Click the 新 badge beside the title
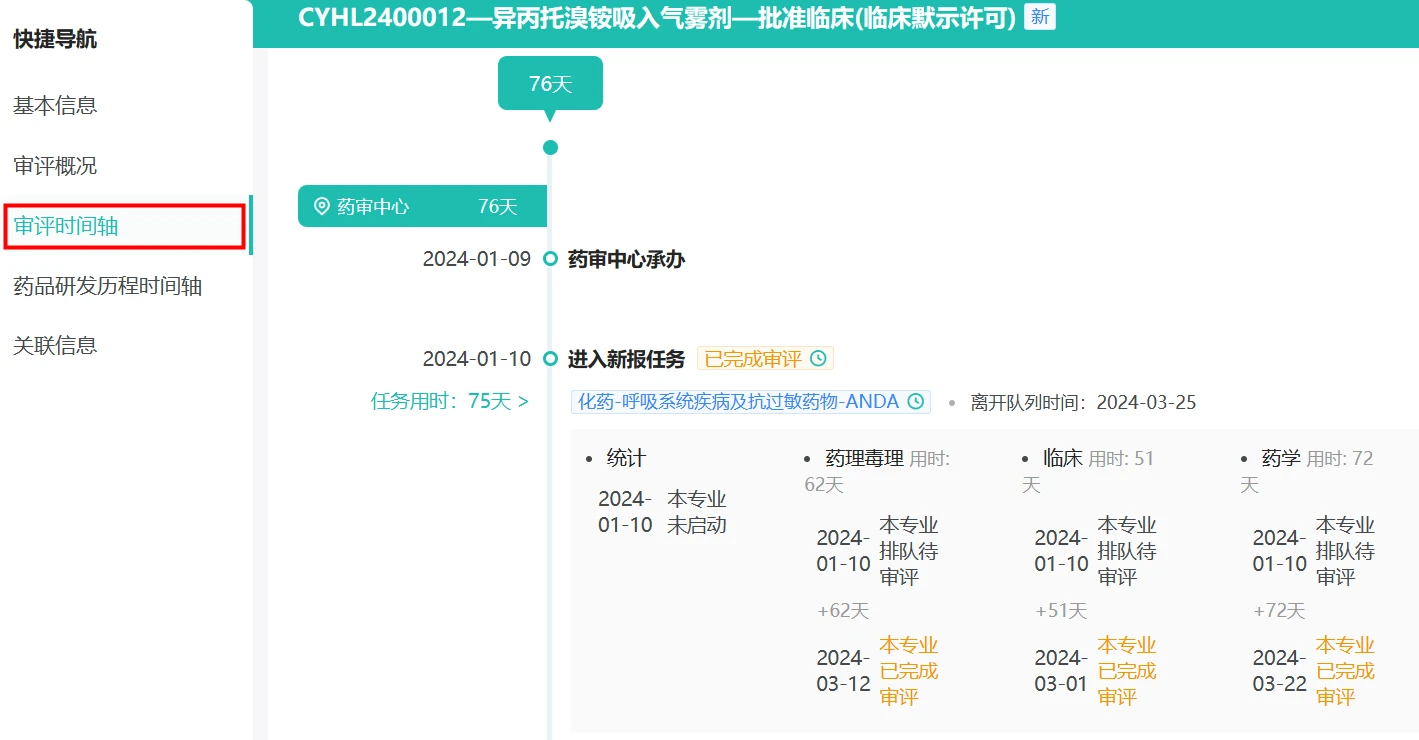 [x=1040, y=16]
